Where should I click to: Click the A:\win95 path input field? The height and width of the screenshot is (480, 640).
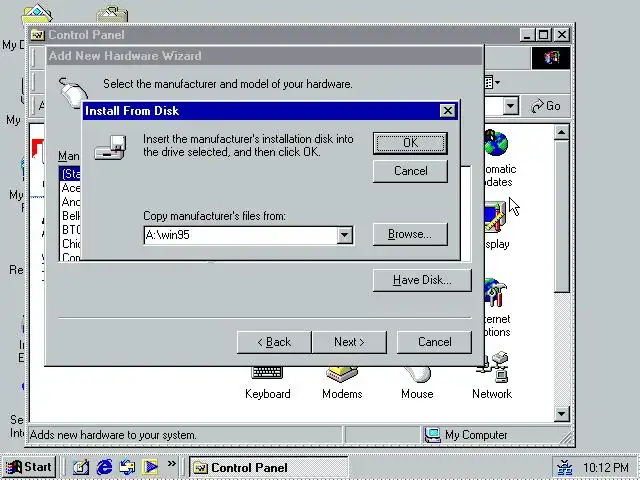tap(241, 235)
